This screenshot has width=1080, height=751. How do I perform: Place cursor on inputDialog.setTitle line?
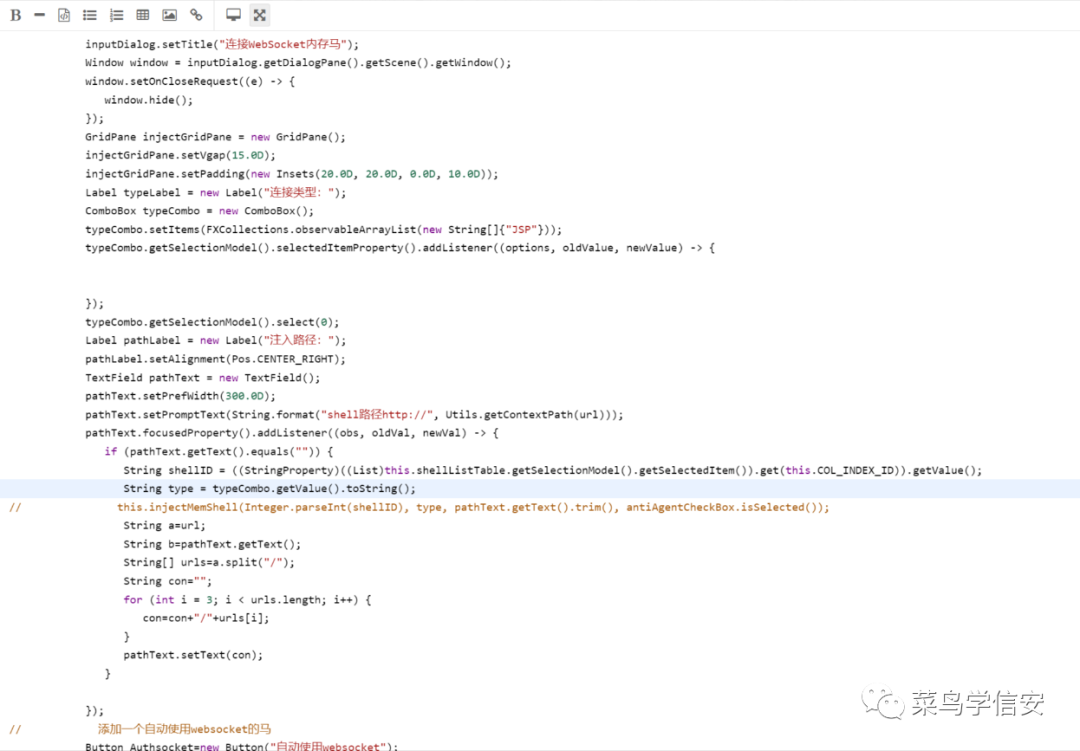coord(221,44)
